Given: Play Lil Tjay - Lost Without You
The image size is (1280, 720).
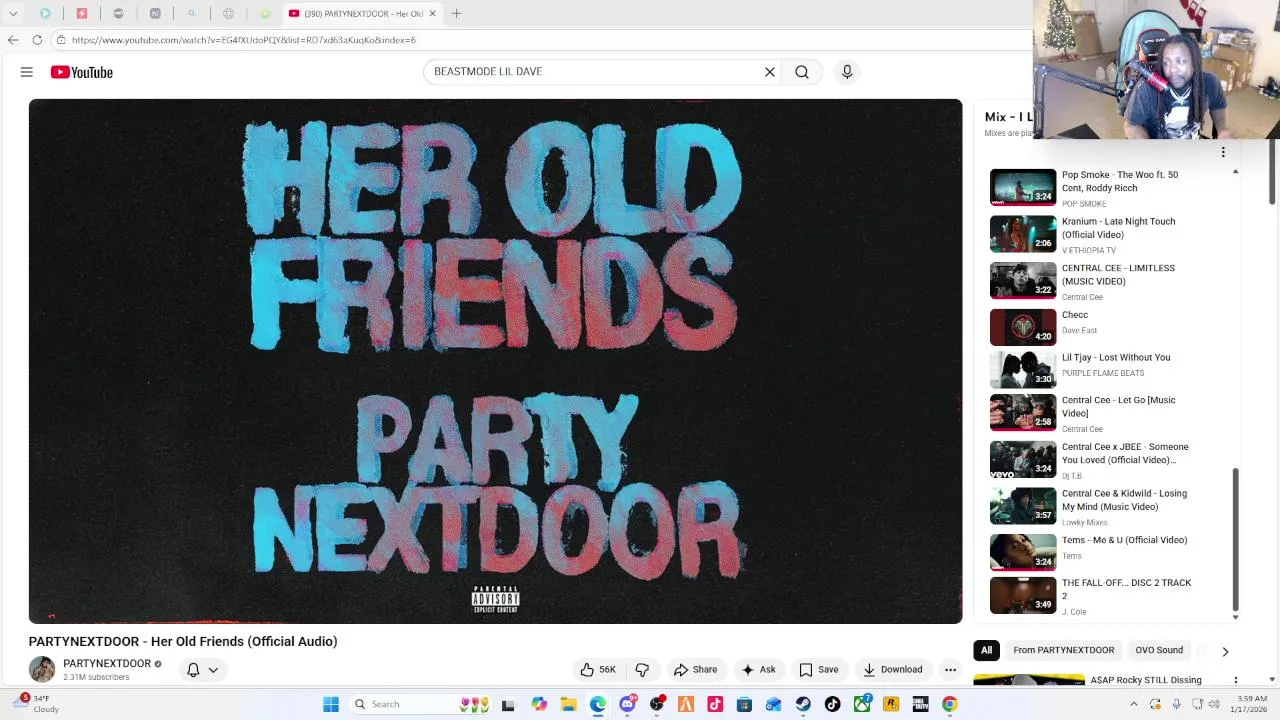Looking at the screenshot, I should click(1093, 369).
